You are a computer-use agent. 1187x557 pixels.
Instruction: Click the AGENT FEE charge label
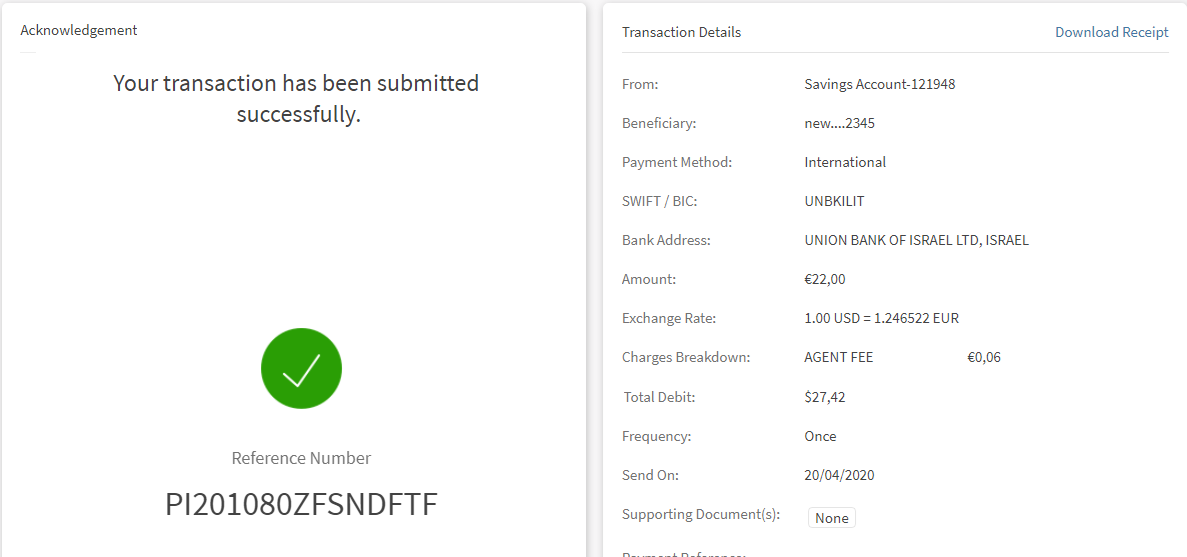click(x=838, y=357)
